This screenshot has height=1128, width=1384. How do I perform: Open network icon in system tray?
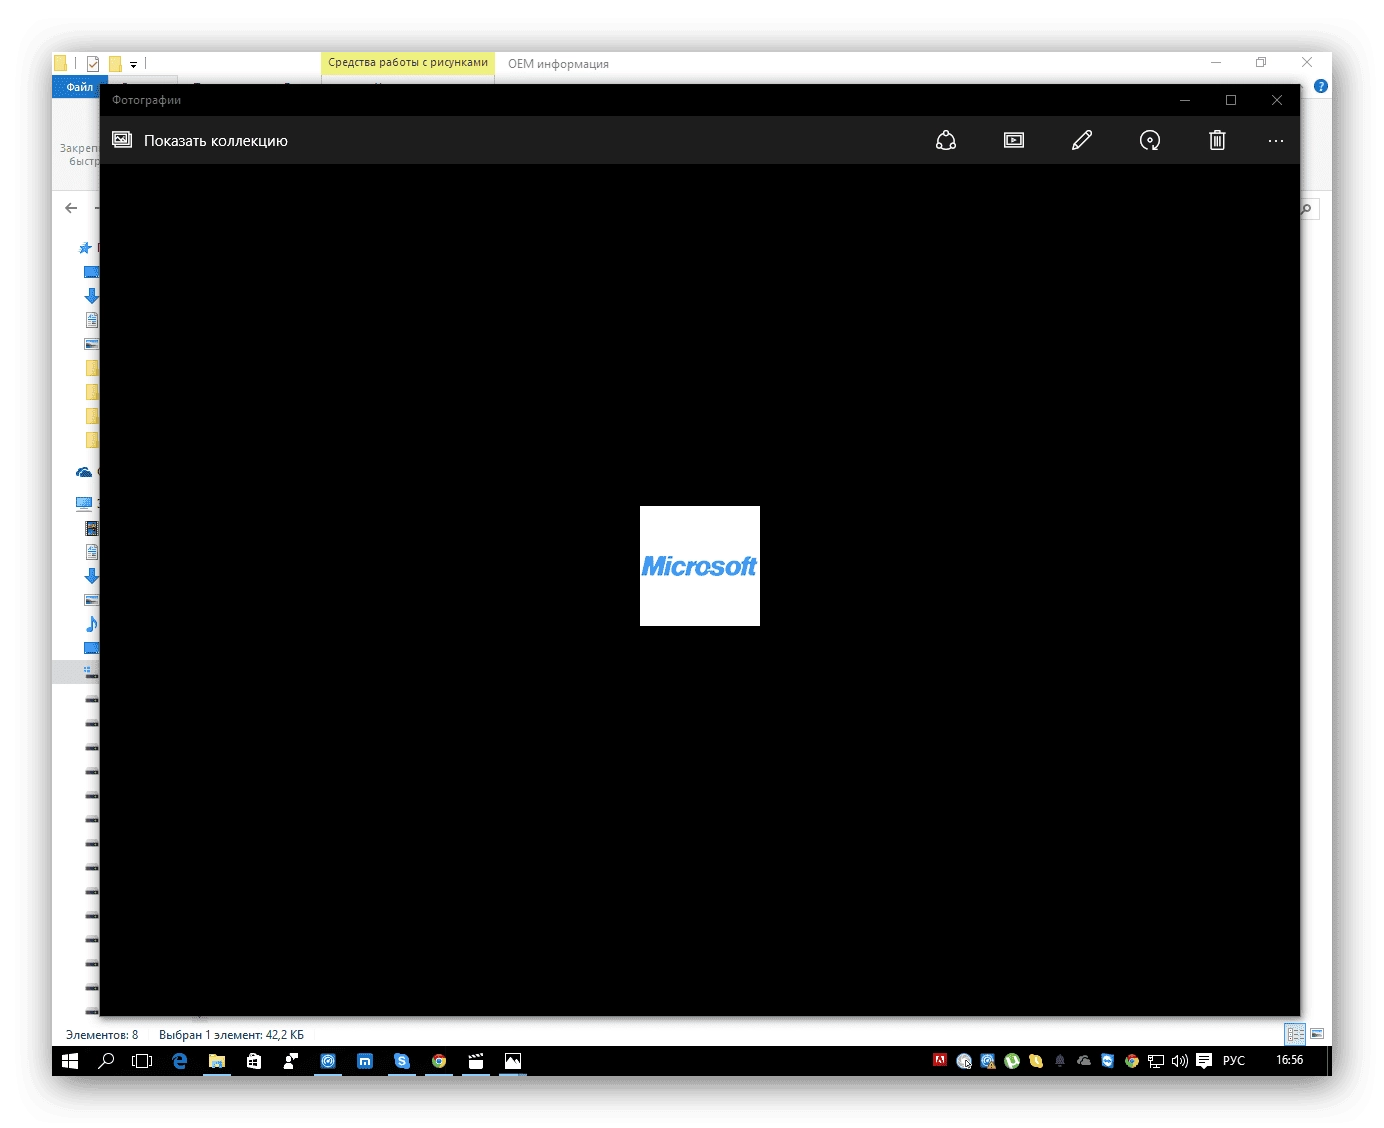1156,1061
